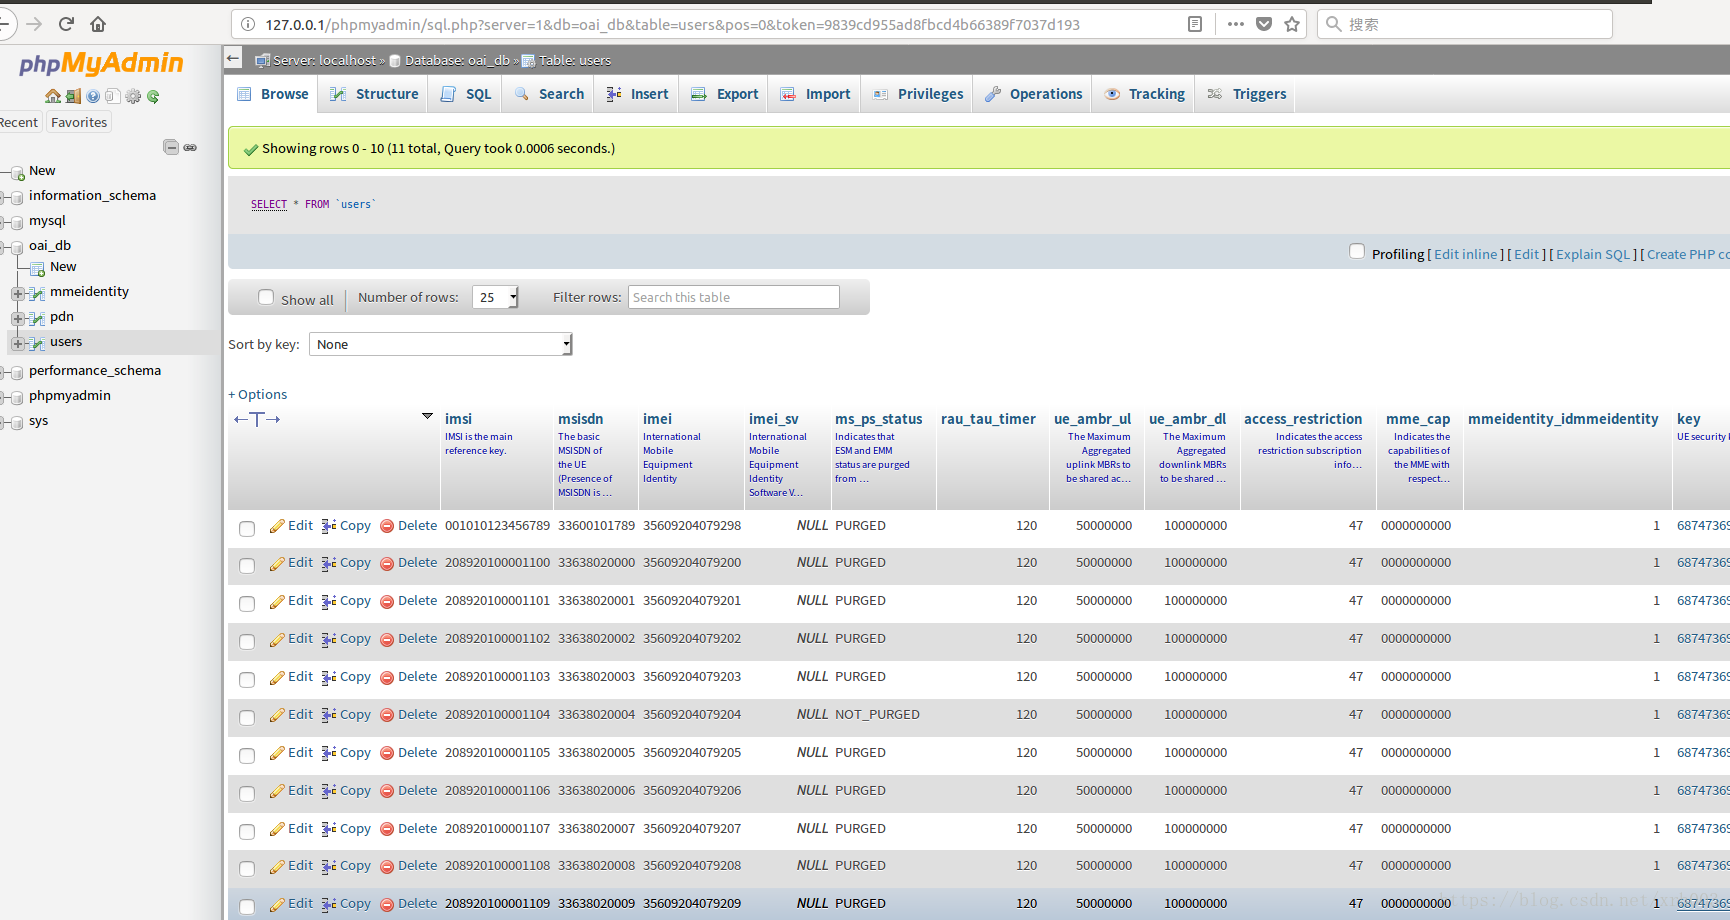The height and width of the screenshot is (920, 1730).
Task: Click full texts toggle arrows icon
Action: 257,419
